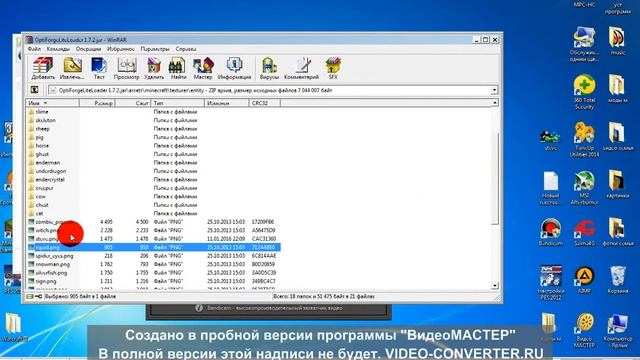
Task: Click the drive/key icon in status bar
Action: coord(34,296)
